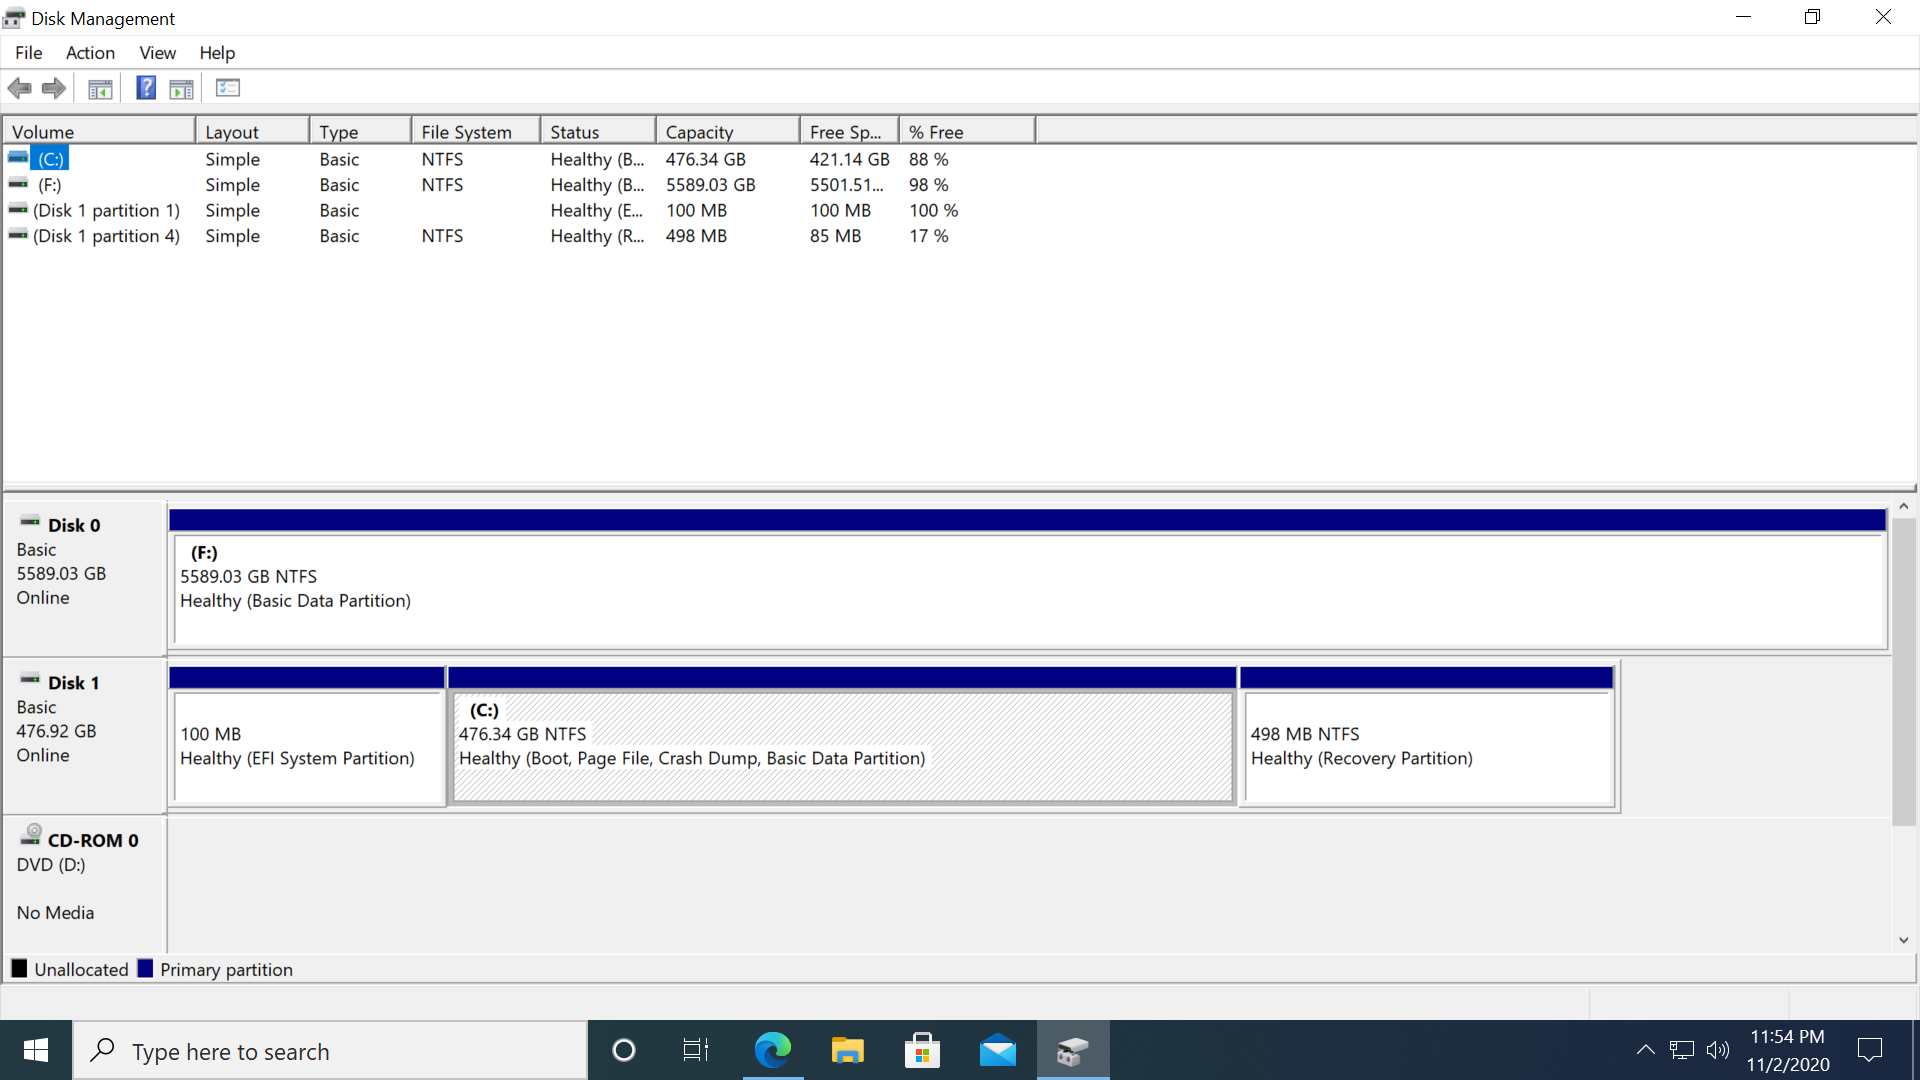Image resolution: width=1920 pixels, height=1080 pixels.
Task: Sort volumes by the Capacity column header
Action: (x=699, y=131)
